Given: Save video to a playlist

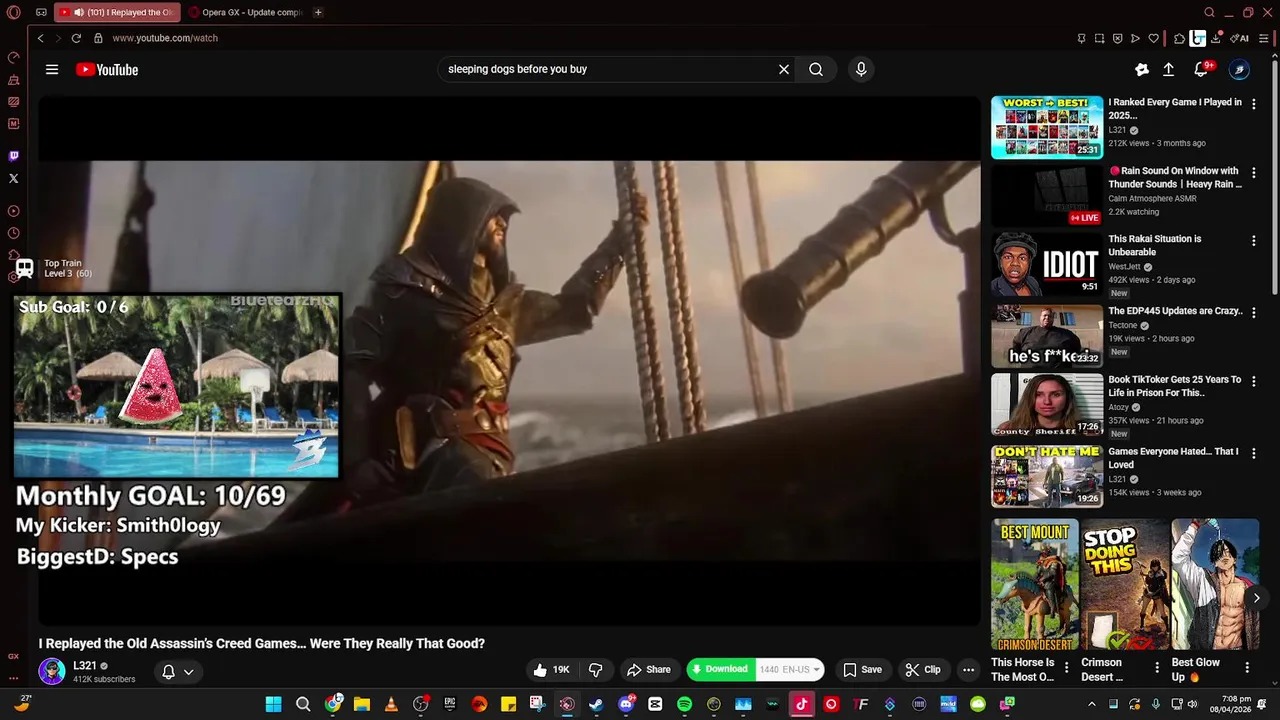Looking at the screenshot, I should pos(862,670).
